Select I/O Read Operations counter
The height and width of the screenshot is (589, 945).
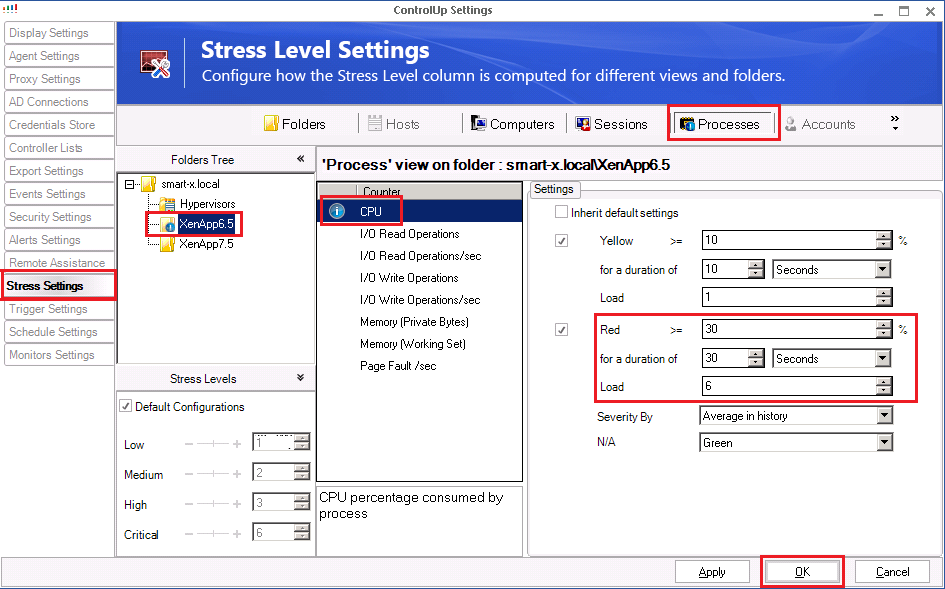pyautogui.click(x=419, y=234)
